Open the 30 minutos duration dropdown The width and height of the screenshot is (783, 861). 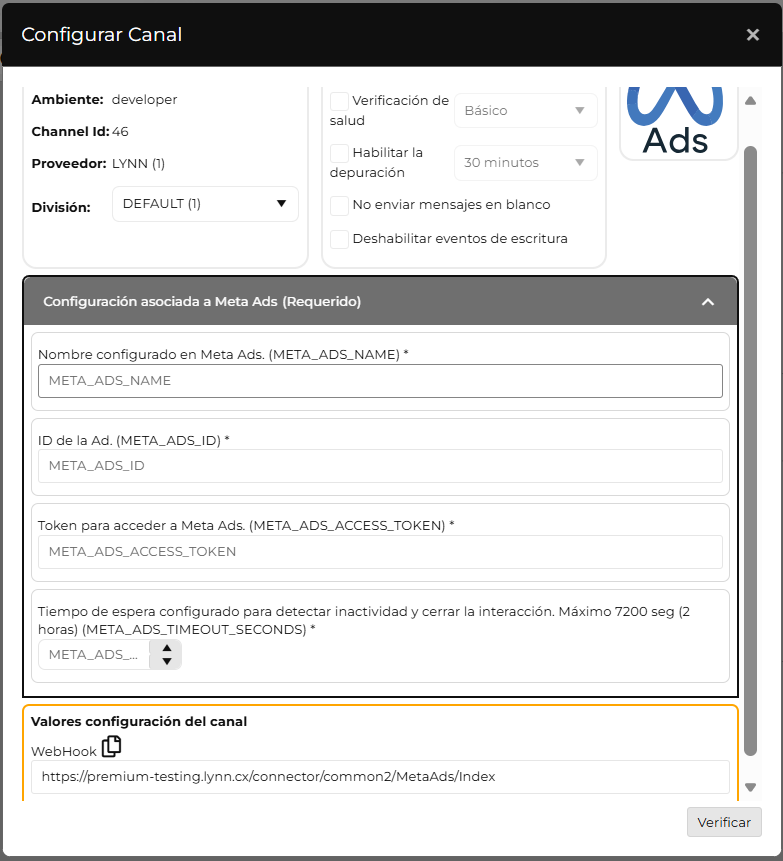[525, 163]
